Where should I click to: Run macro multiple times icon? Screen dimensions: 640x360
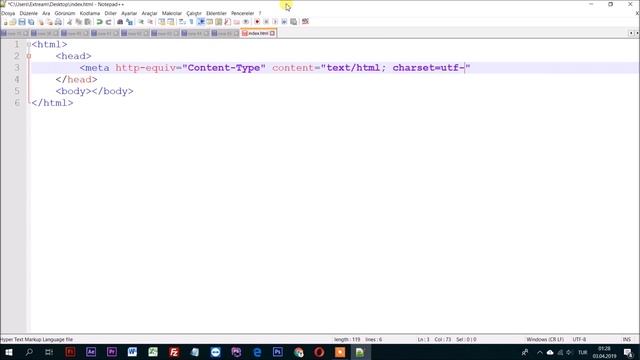[x=284, y=22]
